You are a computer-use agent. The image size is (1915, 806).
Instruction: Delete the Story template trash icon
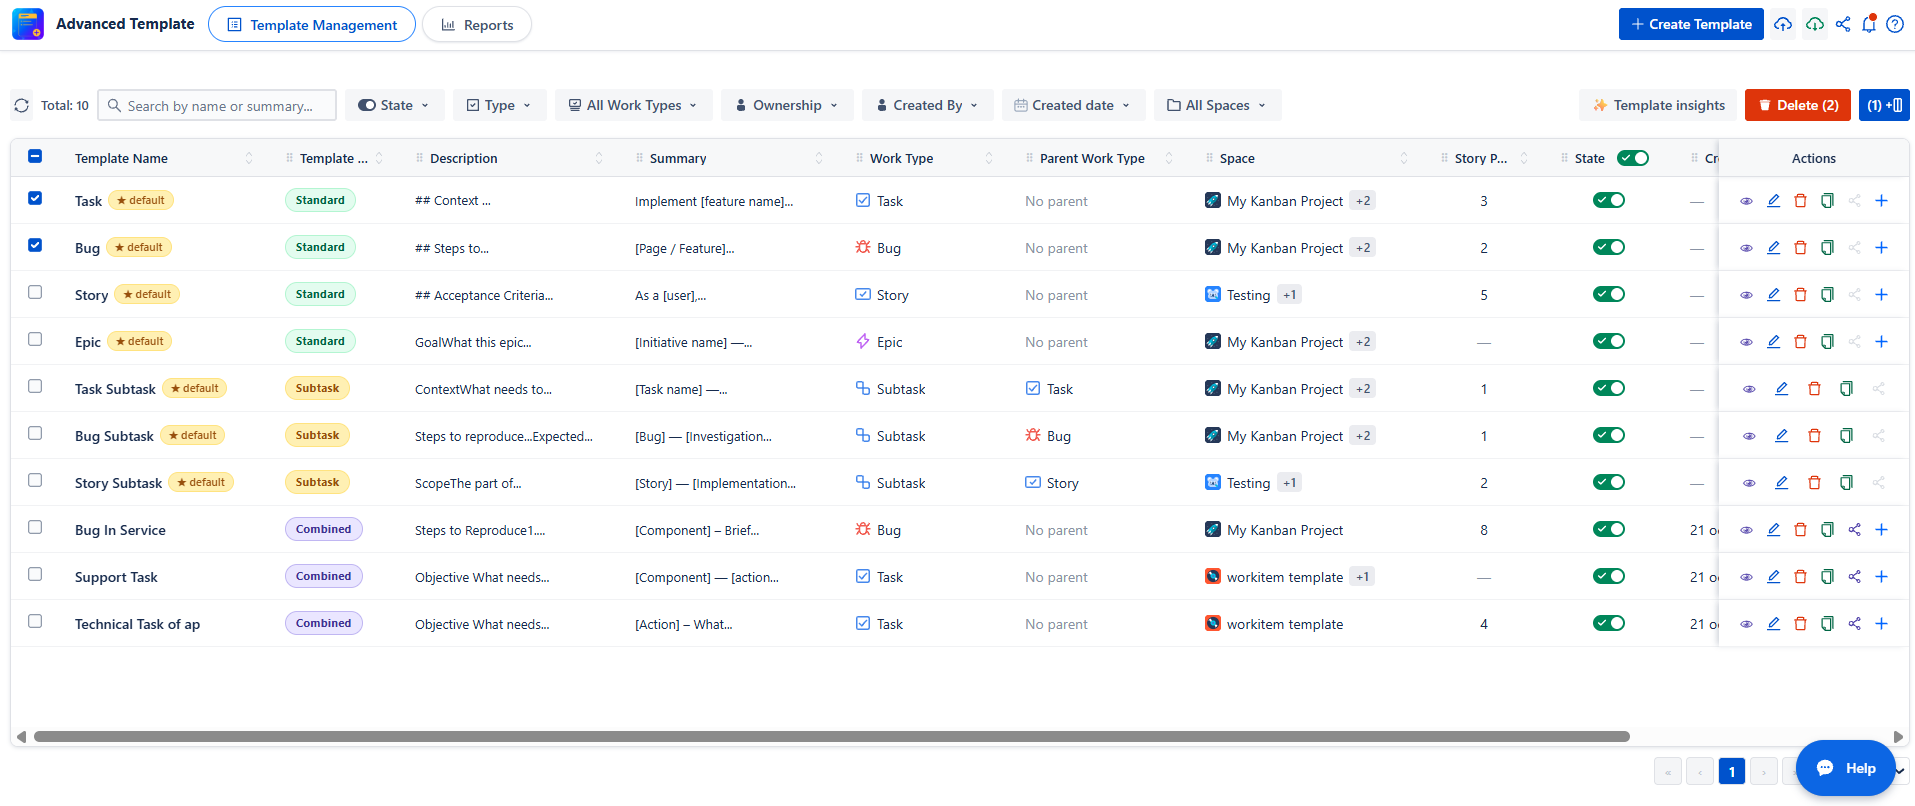pos(1800,295)
